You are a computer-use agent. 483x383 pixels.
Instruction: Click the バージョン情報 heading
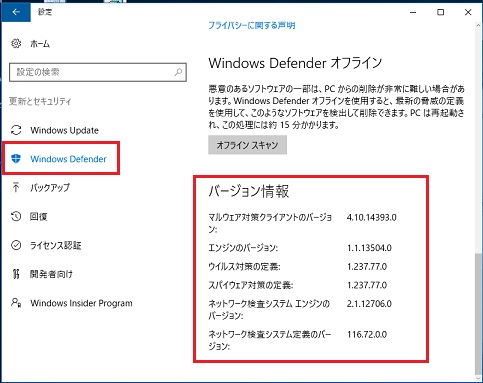click(x=249, y=191)
